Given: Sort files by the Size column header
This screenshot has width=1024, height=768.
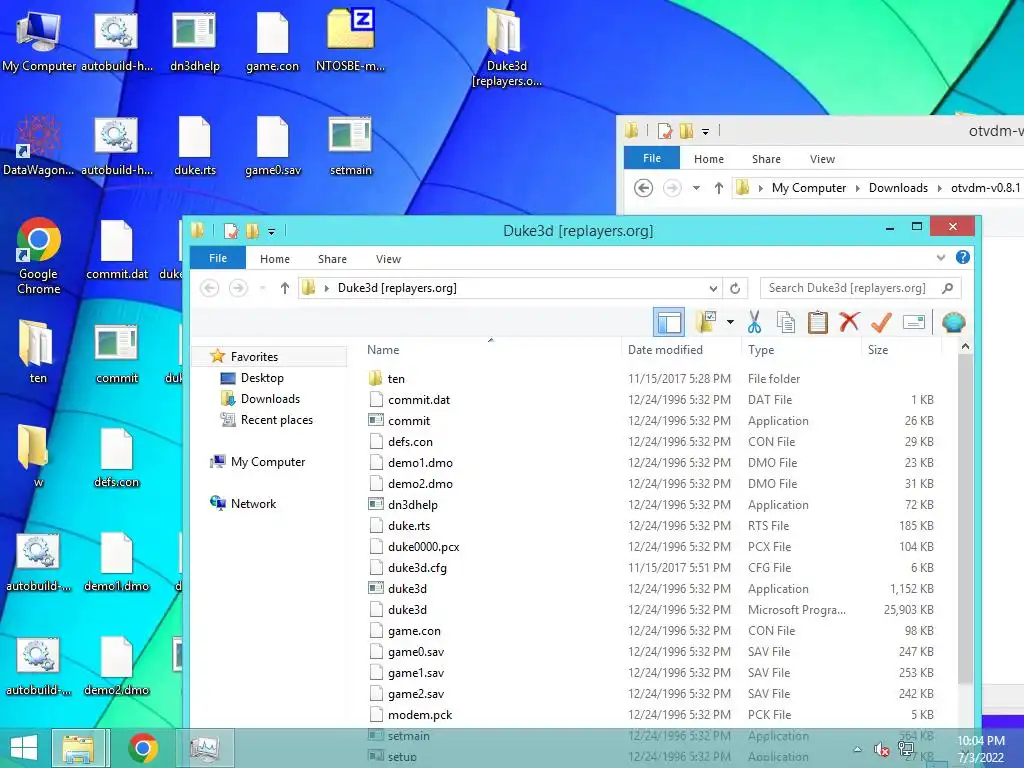Looking at the screenshot, I should 878,349.
